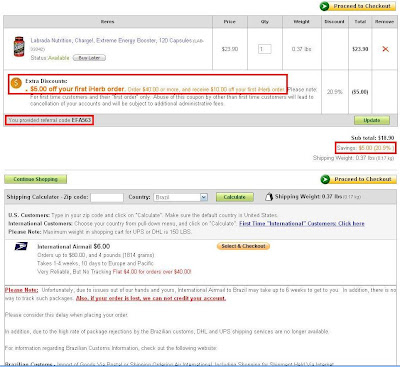Click the Qty column header

click(x=265, y=21)
